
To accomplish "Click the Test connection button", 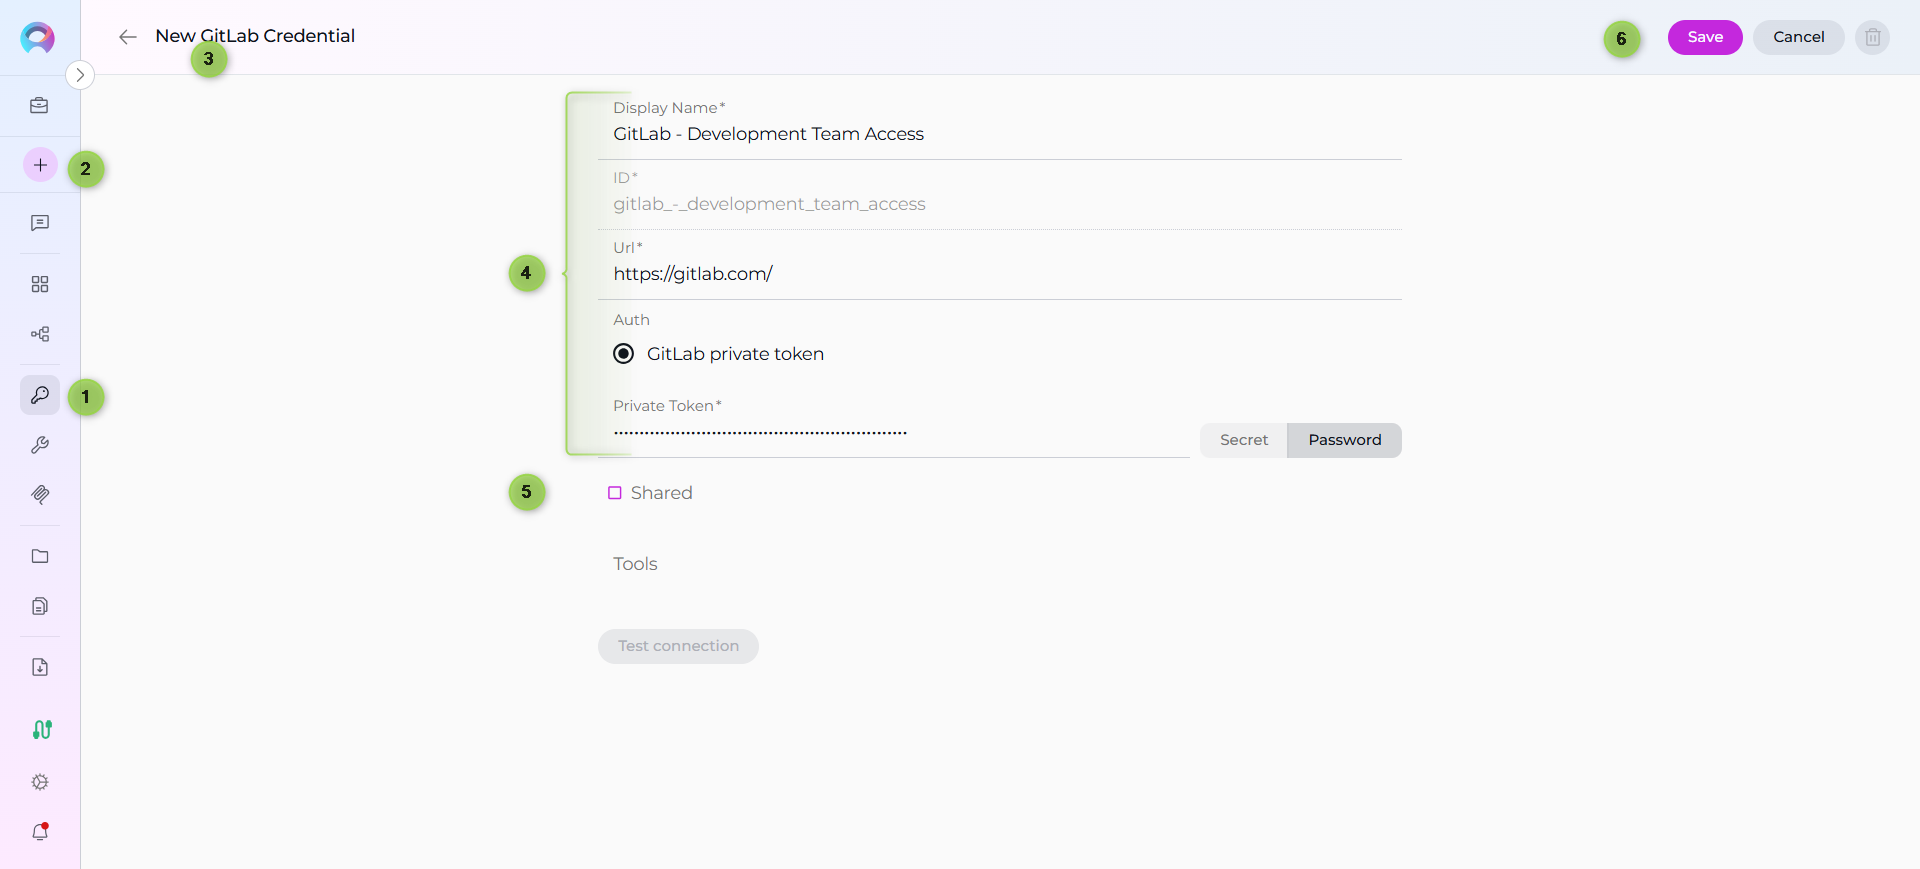I will tap(678, 646).
